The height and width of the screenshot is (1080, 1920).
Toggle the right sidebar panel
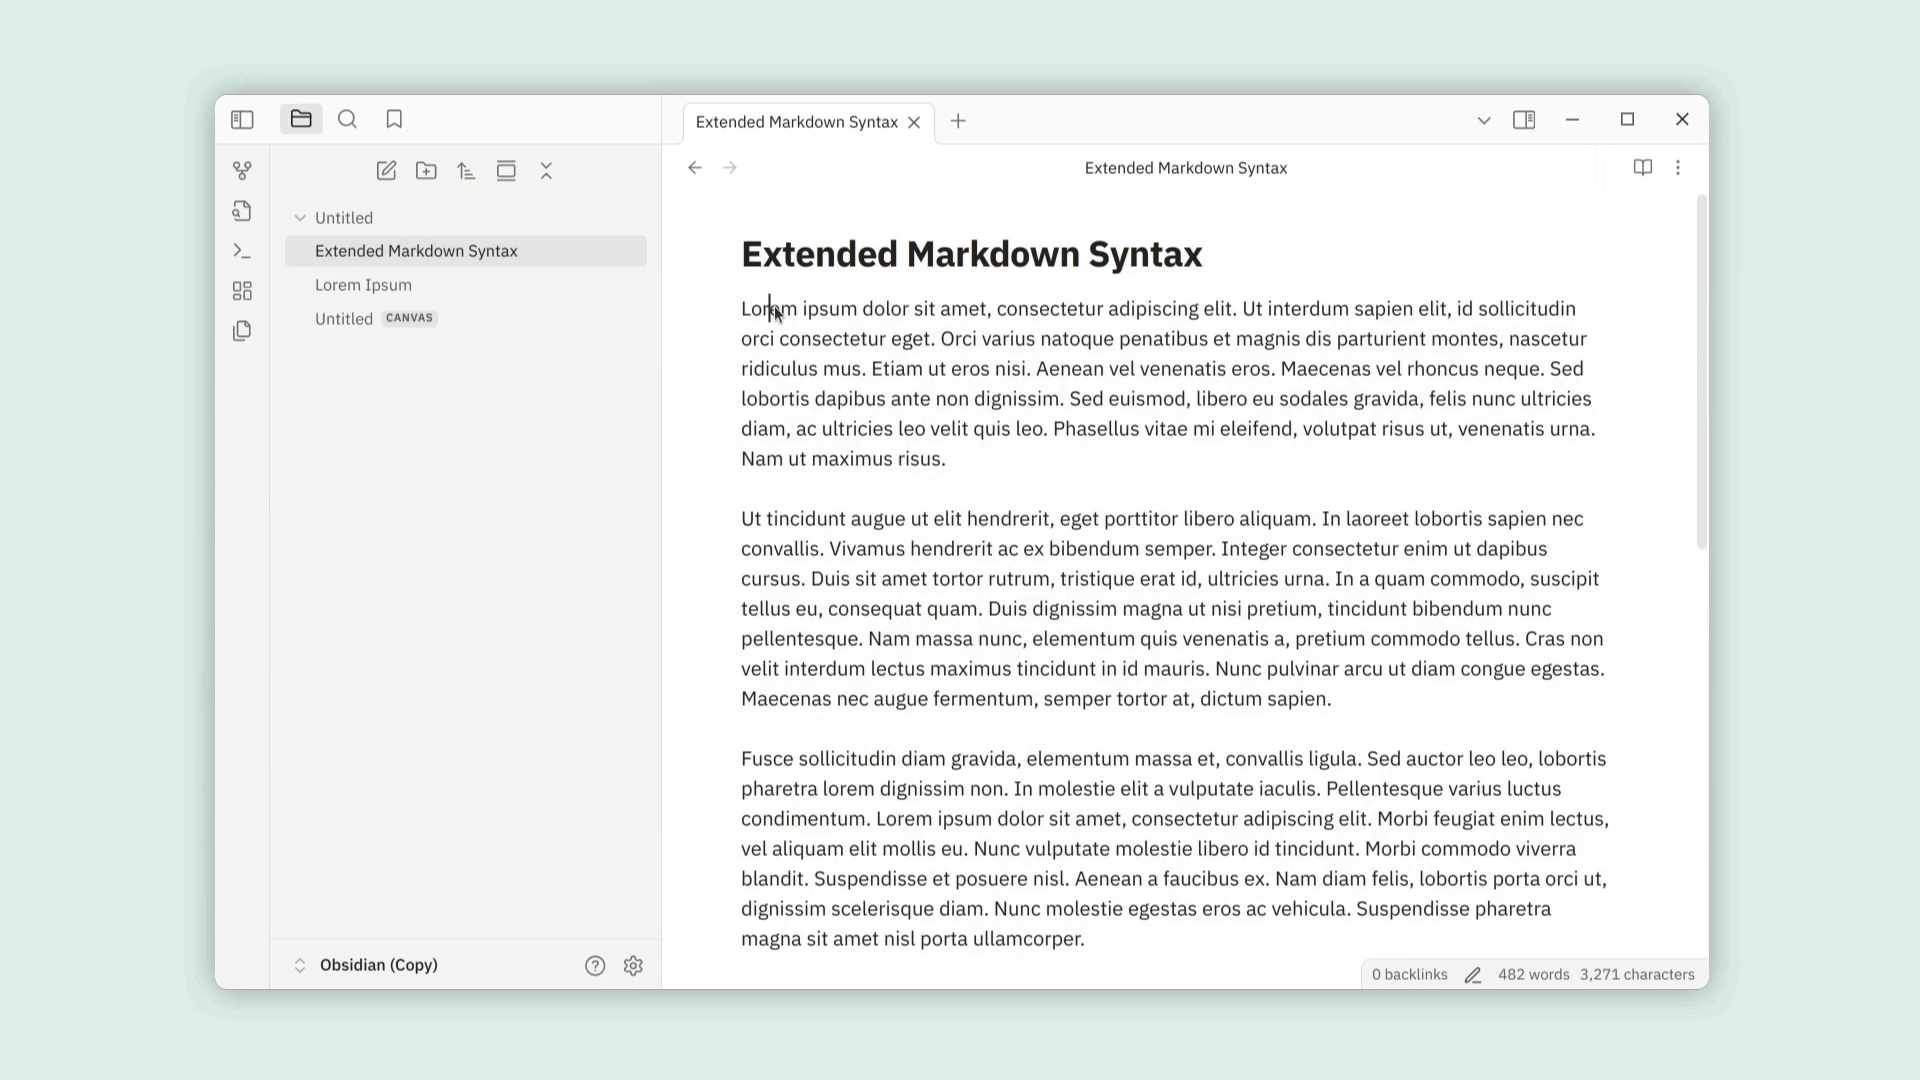click(1524, 120)
